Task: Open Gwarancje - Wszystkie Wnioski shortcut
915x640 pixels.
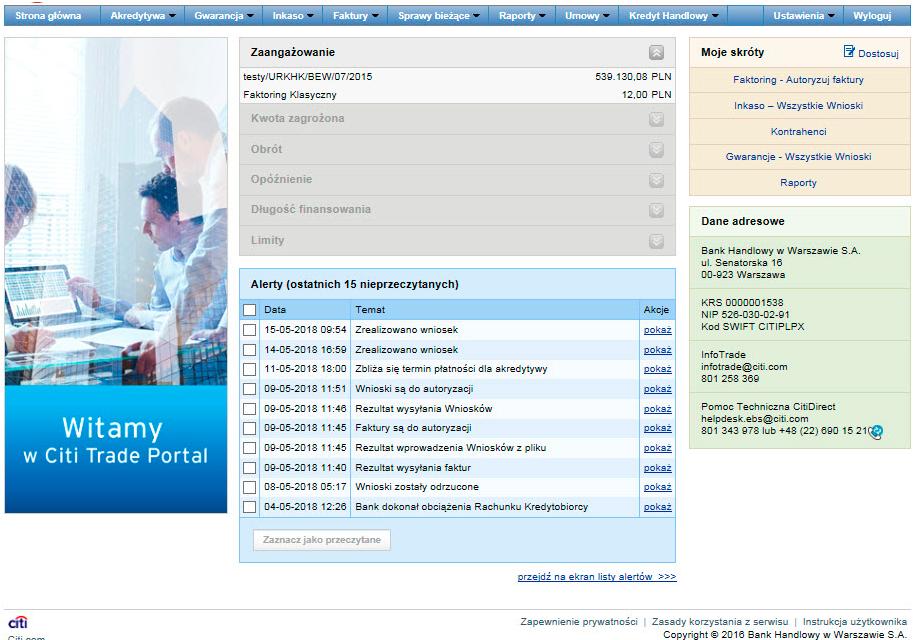Action: tap(798, 157)
